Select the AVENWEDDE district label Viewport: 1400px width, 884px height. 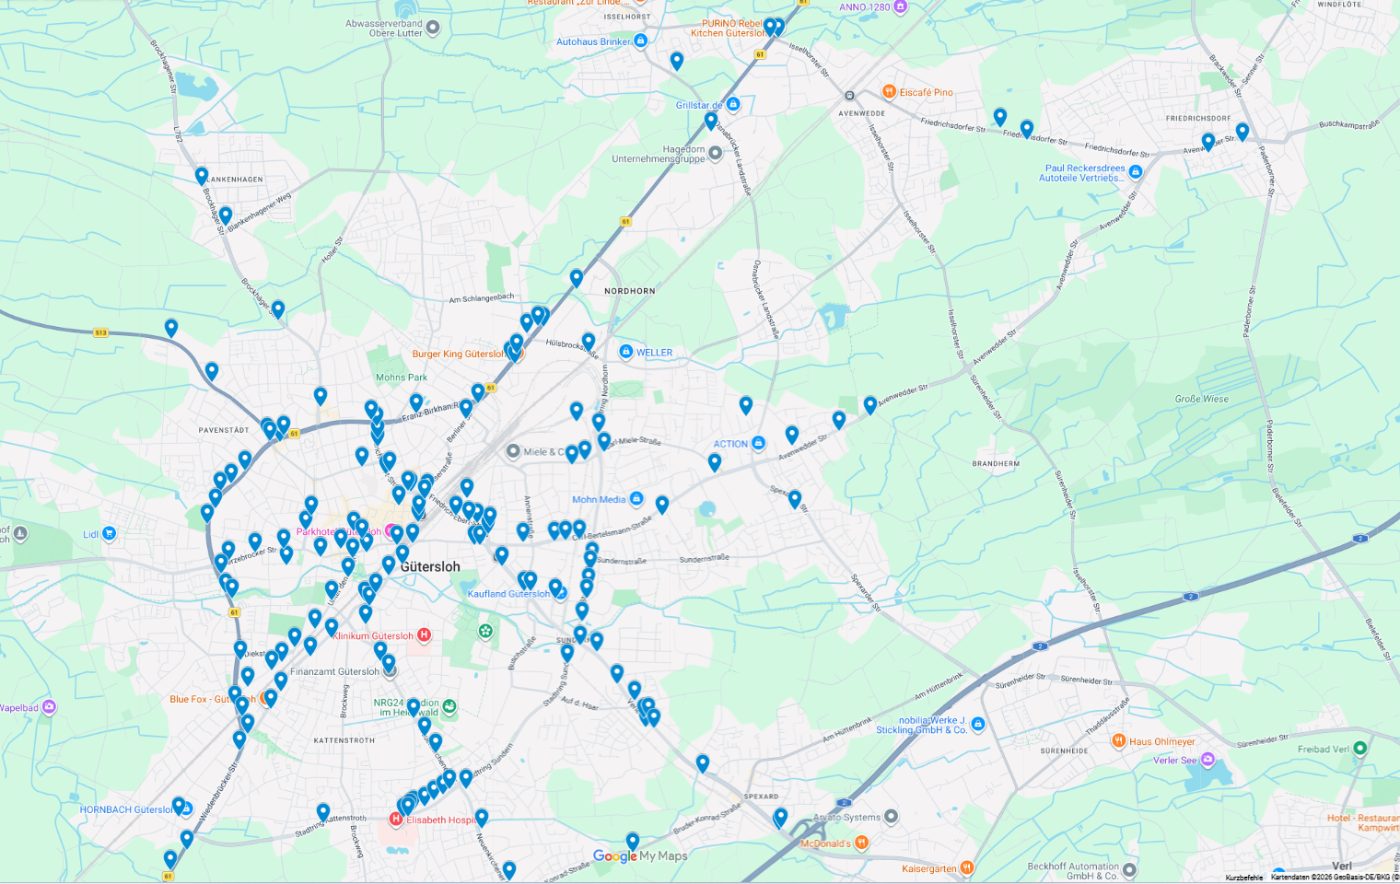(864, 113)
